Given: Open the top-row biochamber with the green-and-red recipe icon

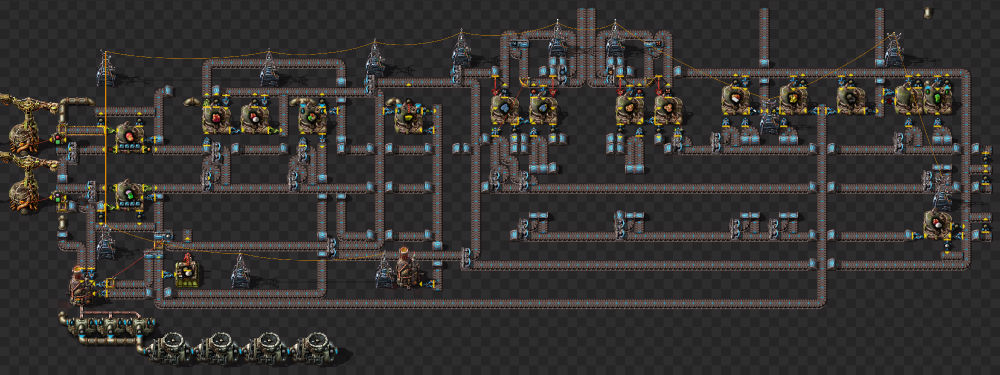Looking at the screenshot, I should (x=312, y=119).
